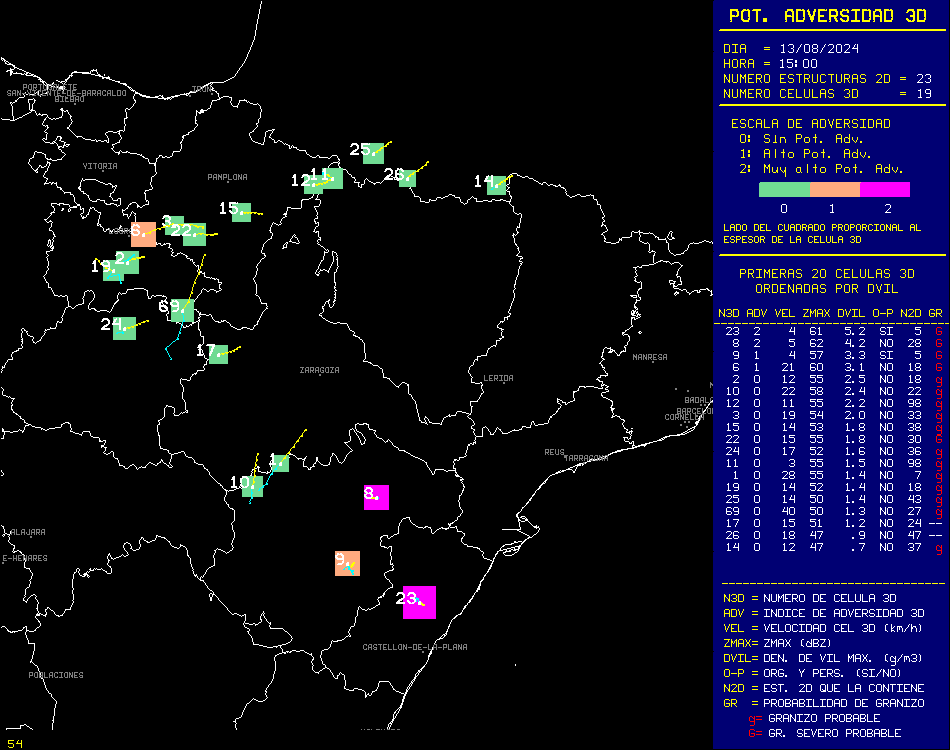Image resolution: width=950 pixels, height=750 pixels.
Task: Click the green cell 14 marker
Action: tap(495, 184)
